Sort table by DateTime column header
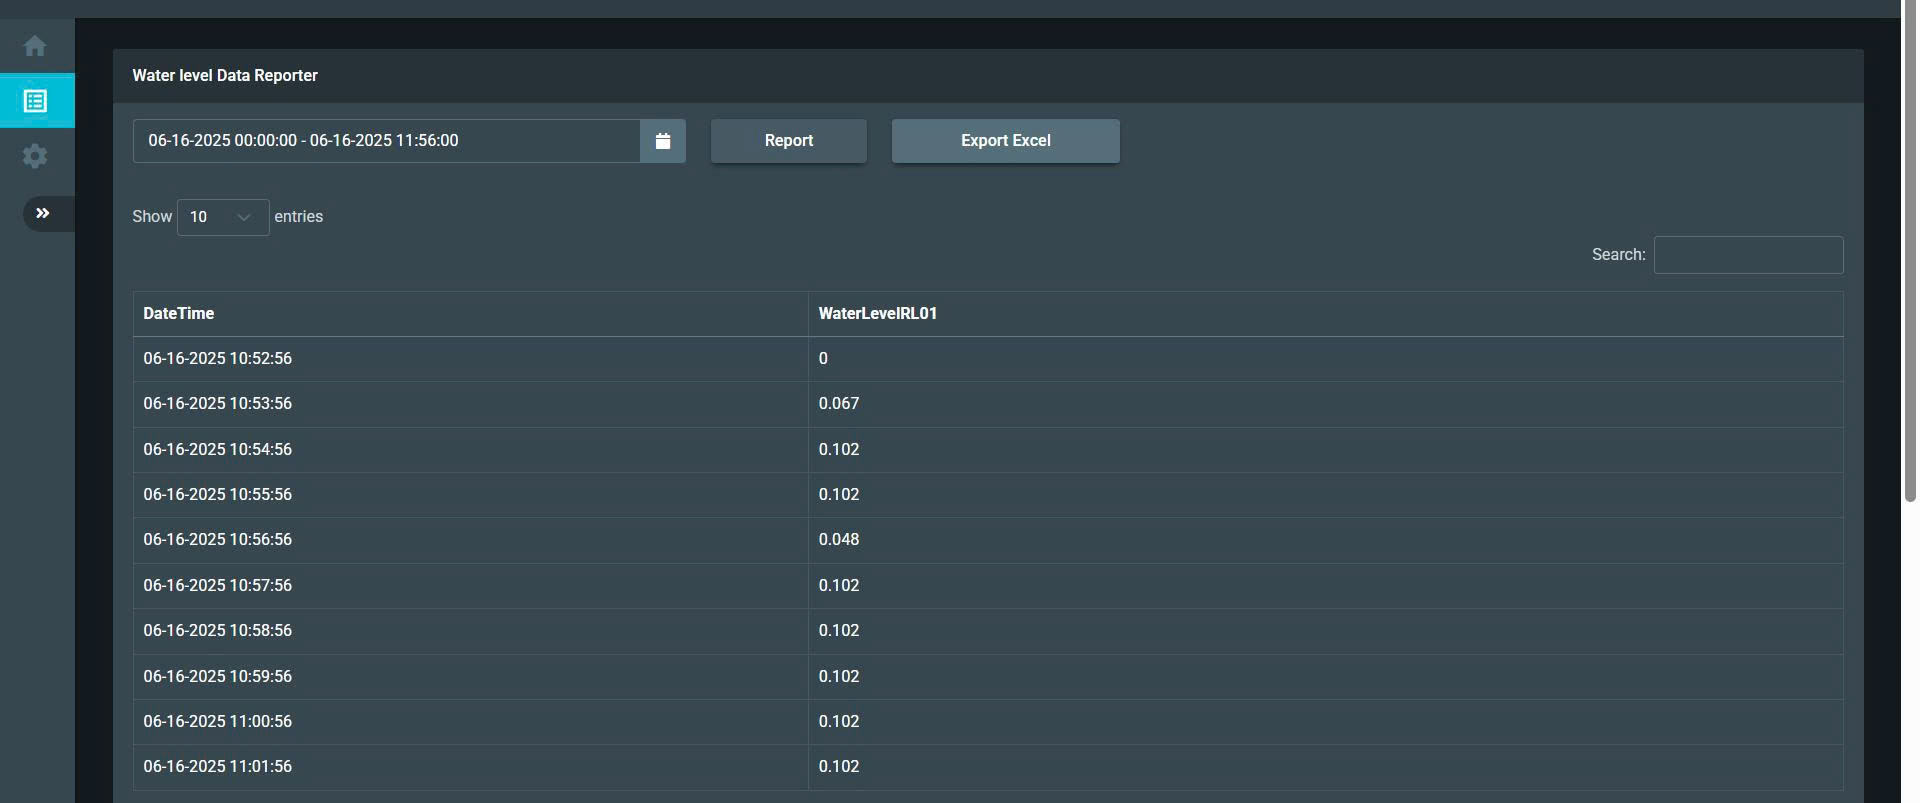Image resolution: width=1920 pixels, height=803 pixels. [179, 314]
